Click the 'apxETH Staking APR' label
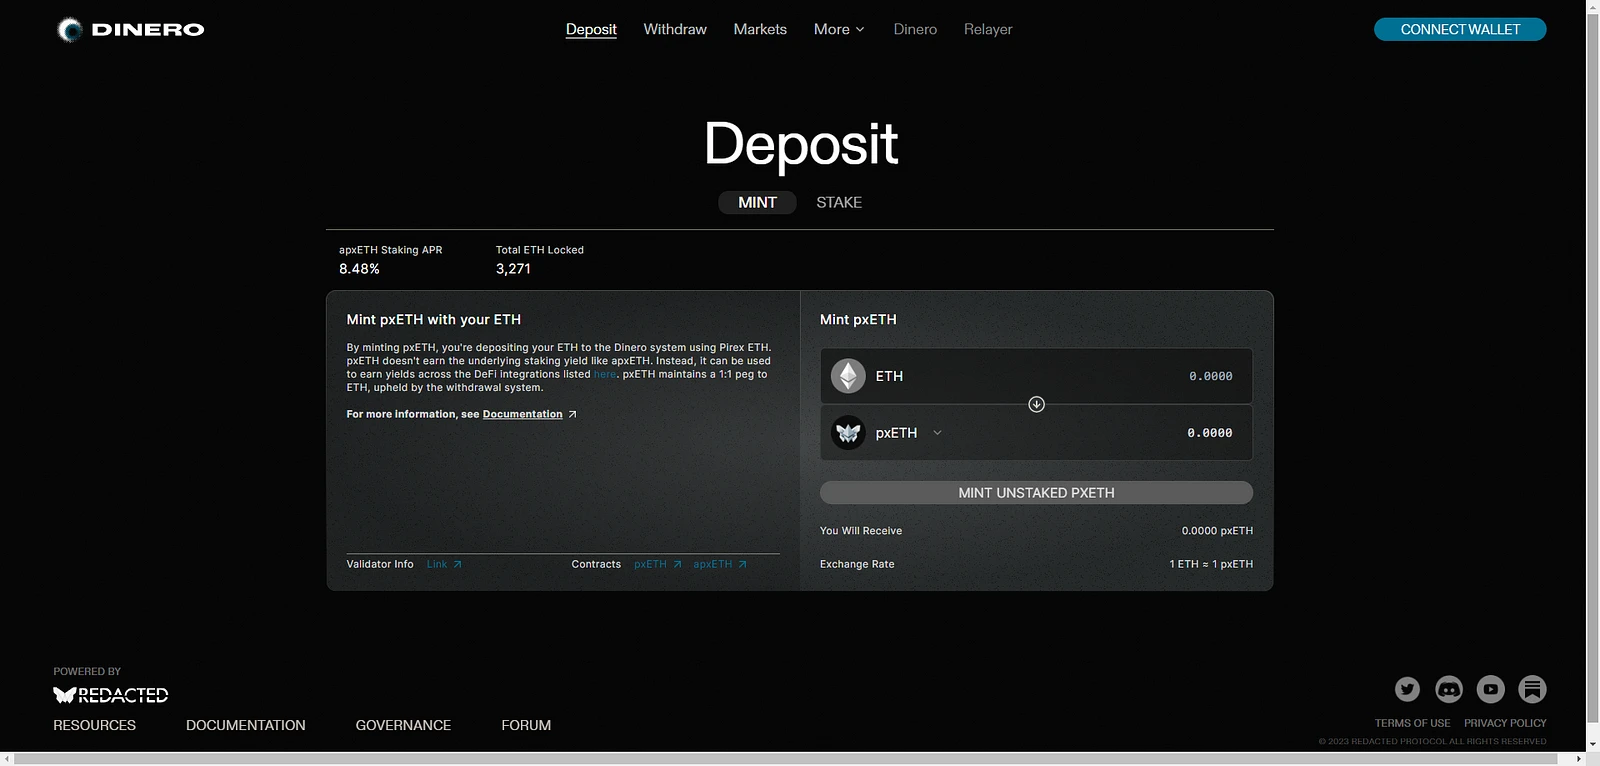Screen dimensions: 1600x766 390,250
